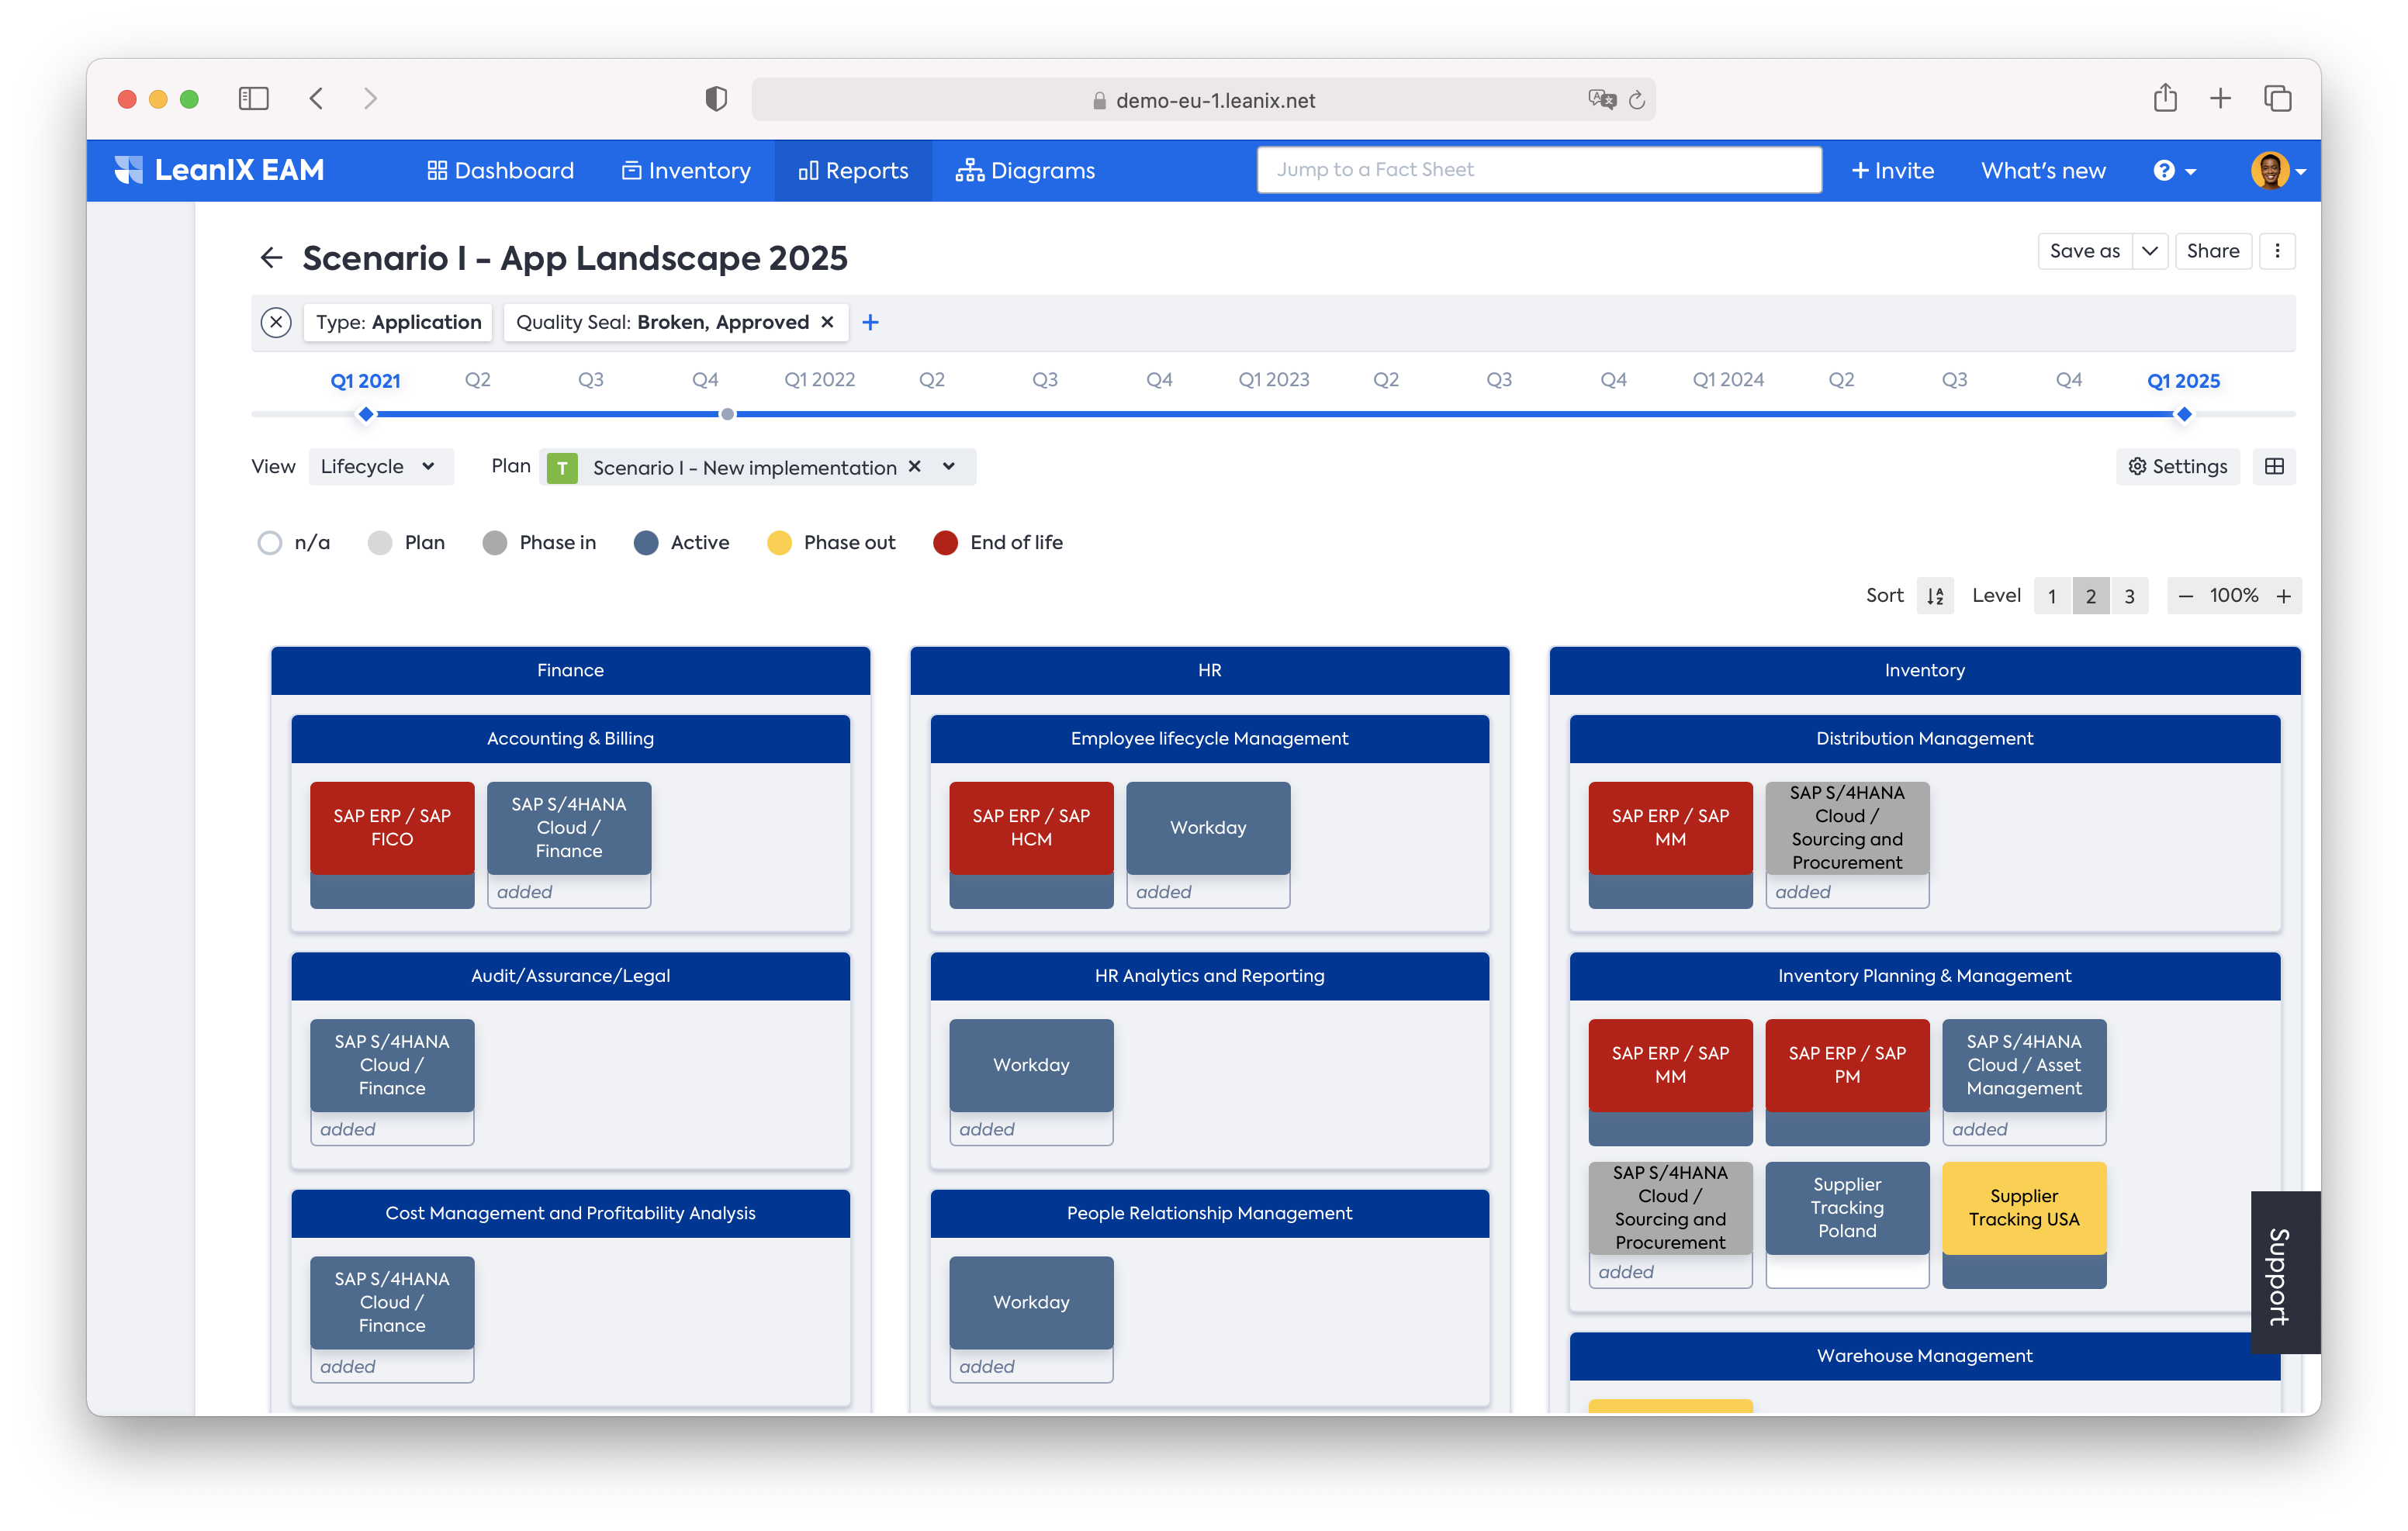Open the Dashboard tab
The width and height of the screenshot is (2408, 1531).
pos(500,171)
